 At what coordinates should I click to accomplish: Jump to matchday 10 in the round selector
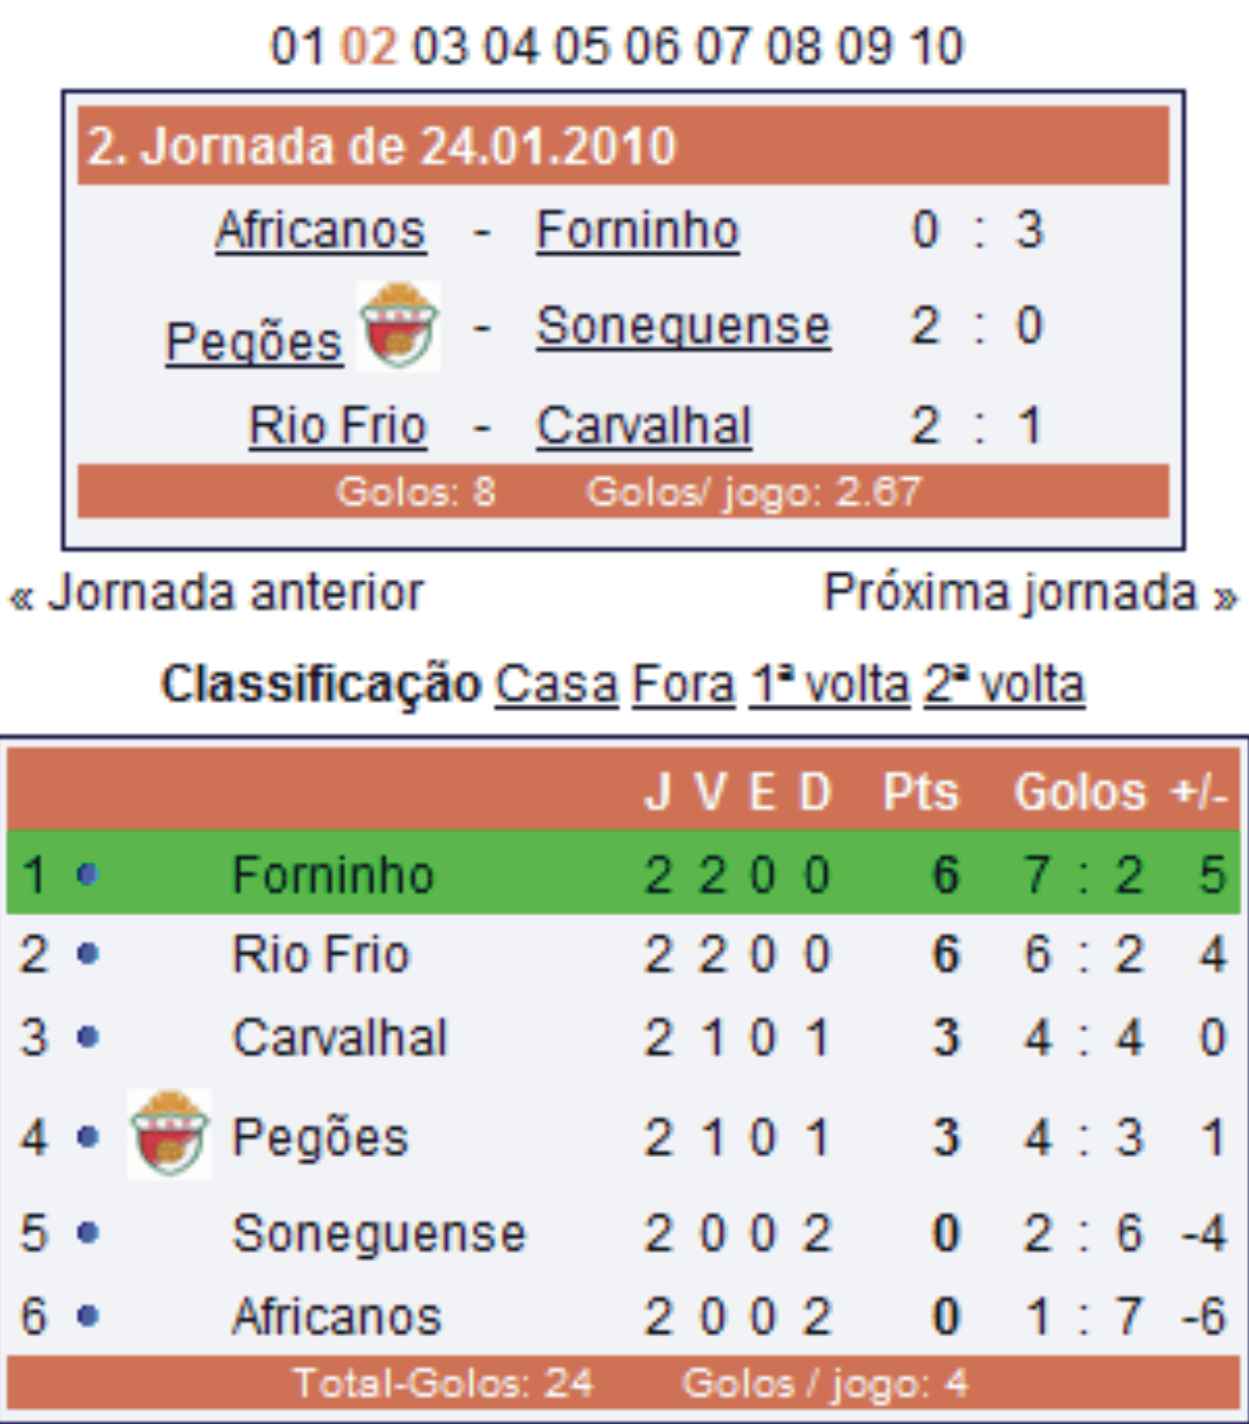point(936,46)
